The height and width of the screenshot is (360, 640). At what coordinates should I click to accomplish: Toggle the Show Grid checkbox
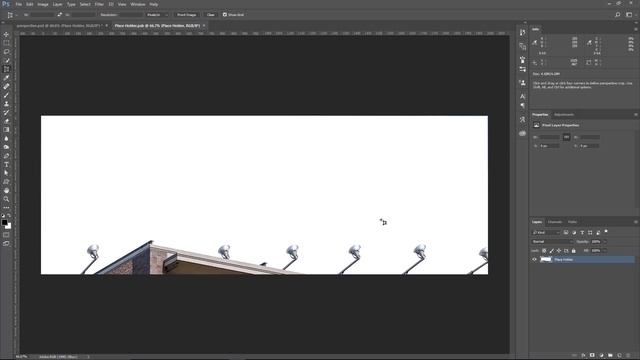pos(224,15)
